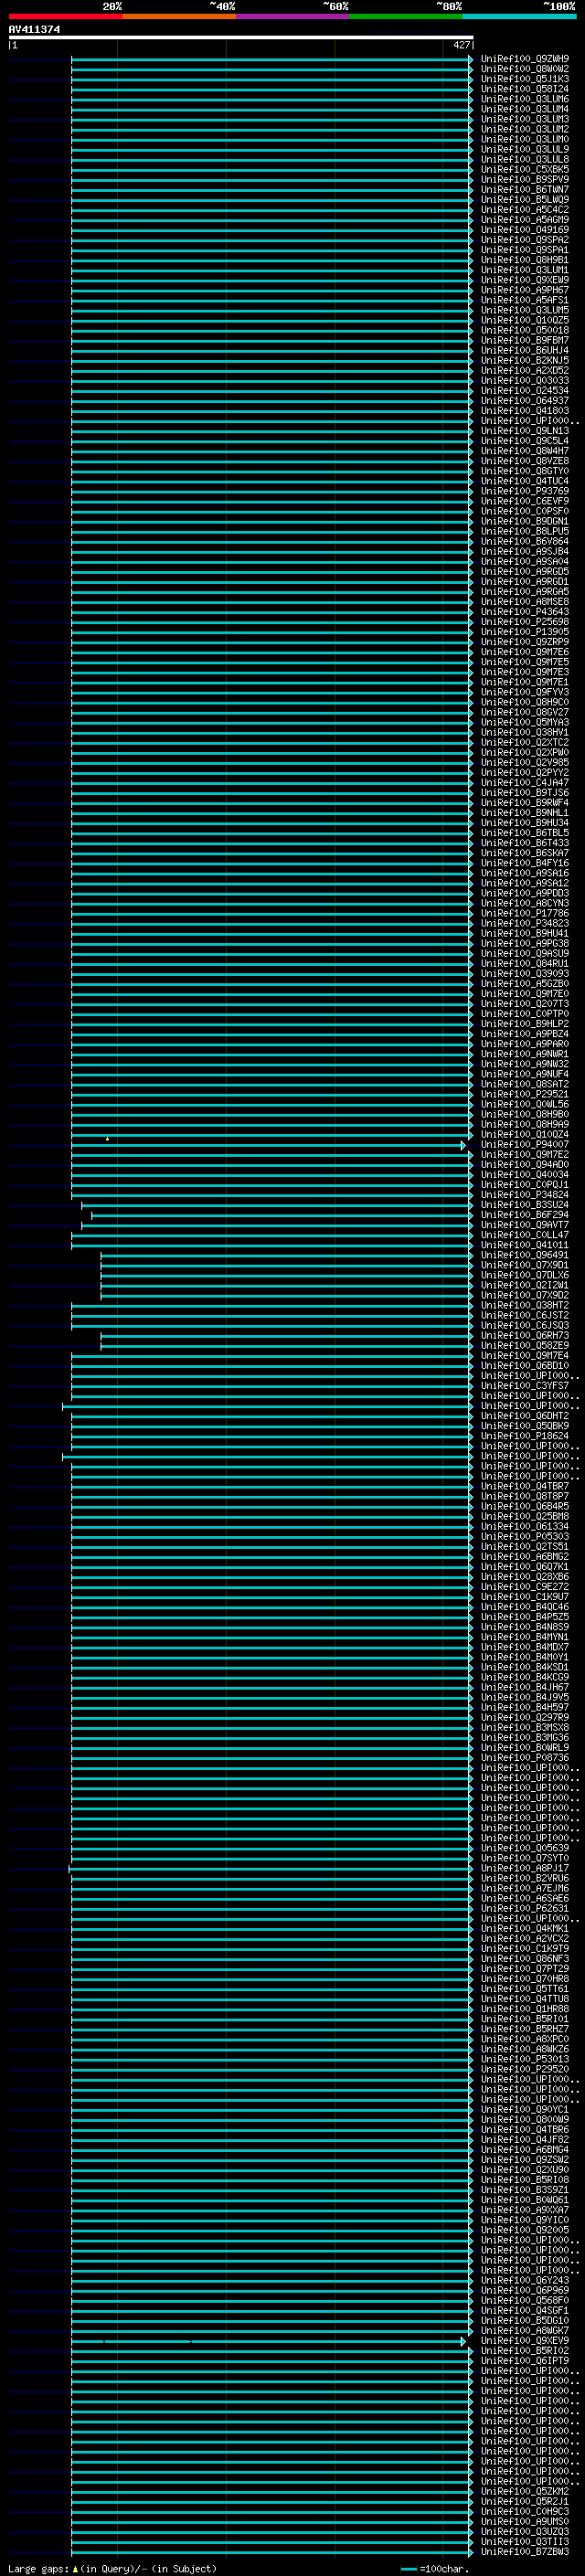Select label UniRef100_O50018
The height and width of the screenshot is (2576, 585).
coord(525,331)
